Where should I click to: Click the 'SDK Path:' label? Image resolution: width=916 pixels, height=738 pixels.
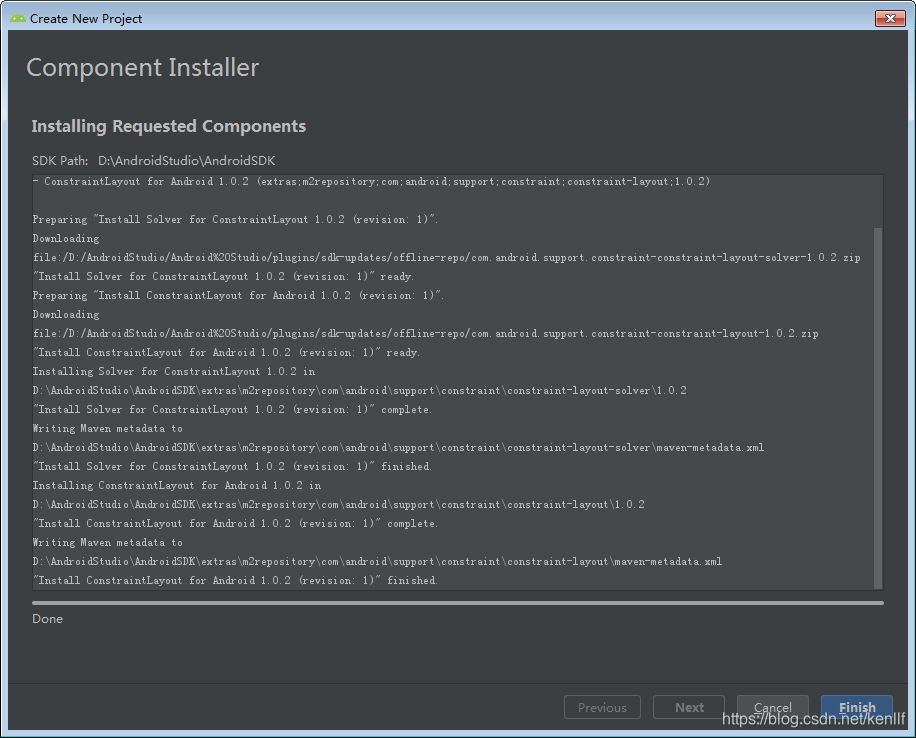coord(60,161)
